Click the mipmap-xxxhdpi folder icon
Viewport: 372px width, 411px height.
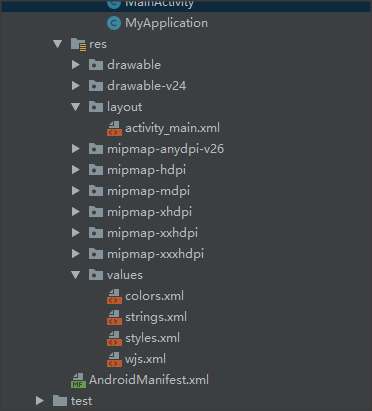coord(96,254)
